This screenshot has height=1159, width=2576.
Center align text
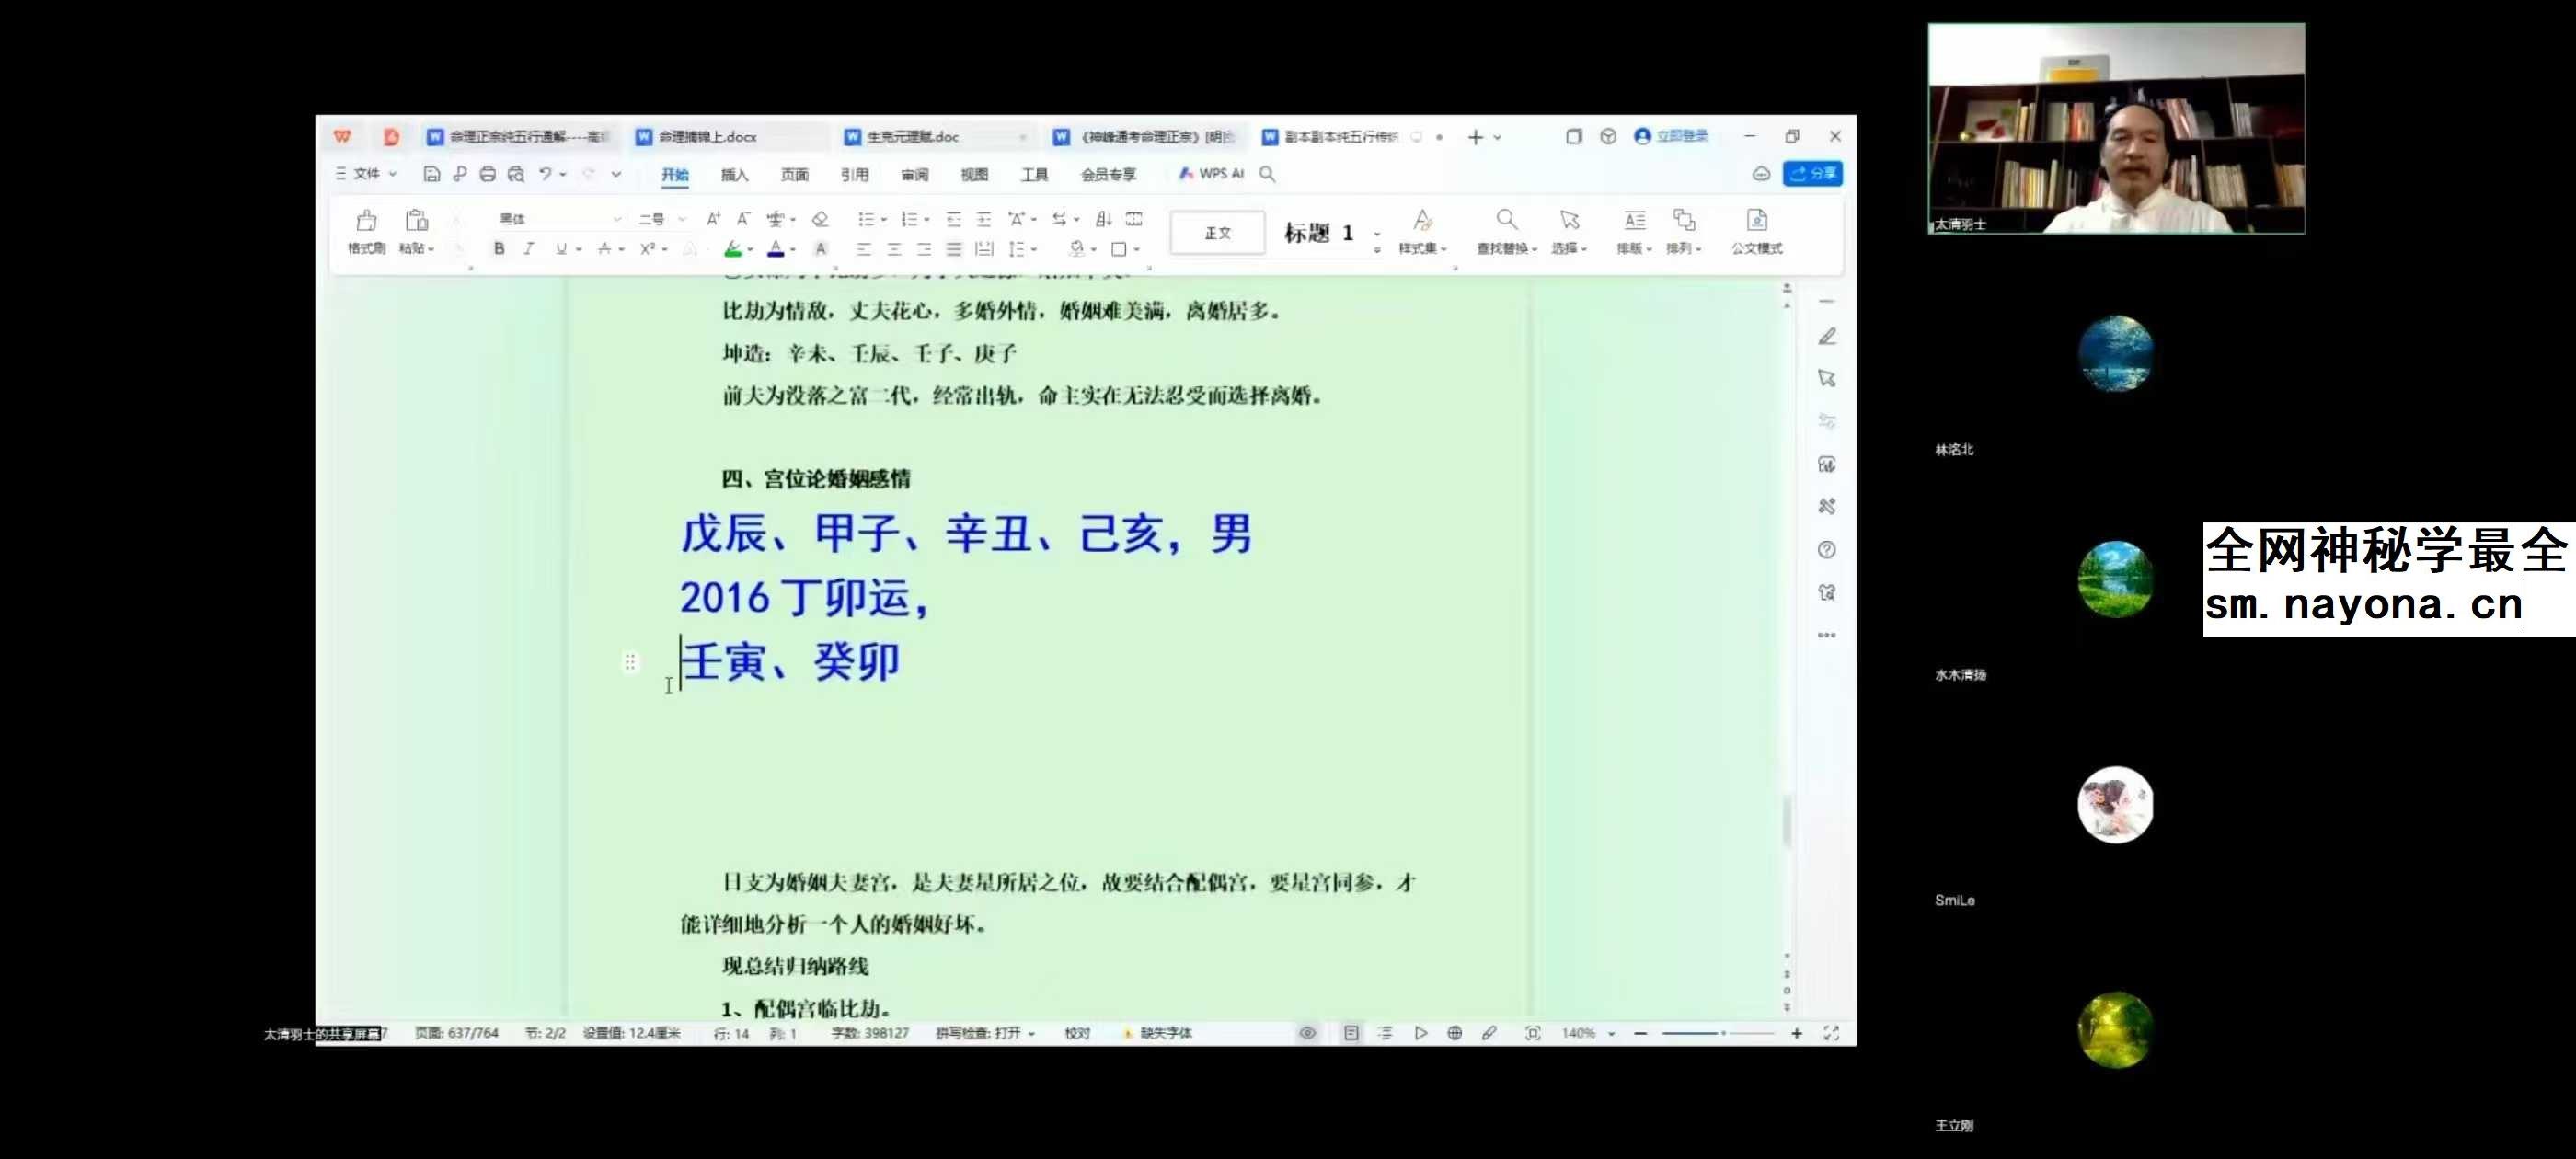pos(894,249)
